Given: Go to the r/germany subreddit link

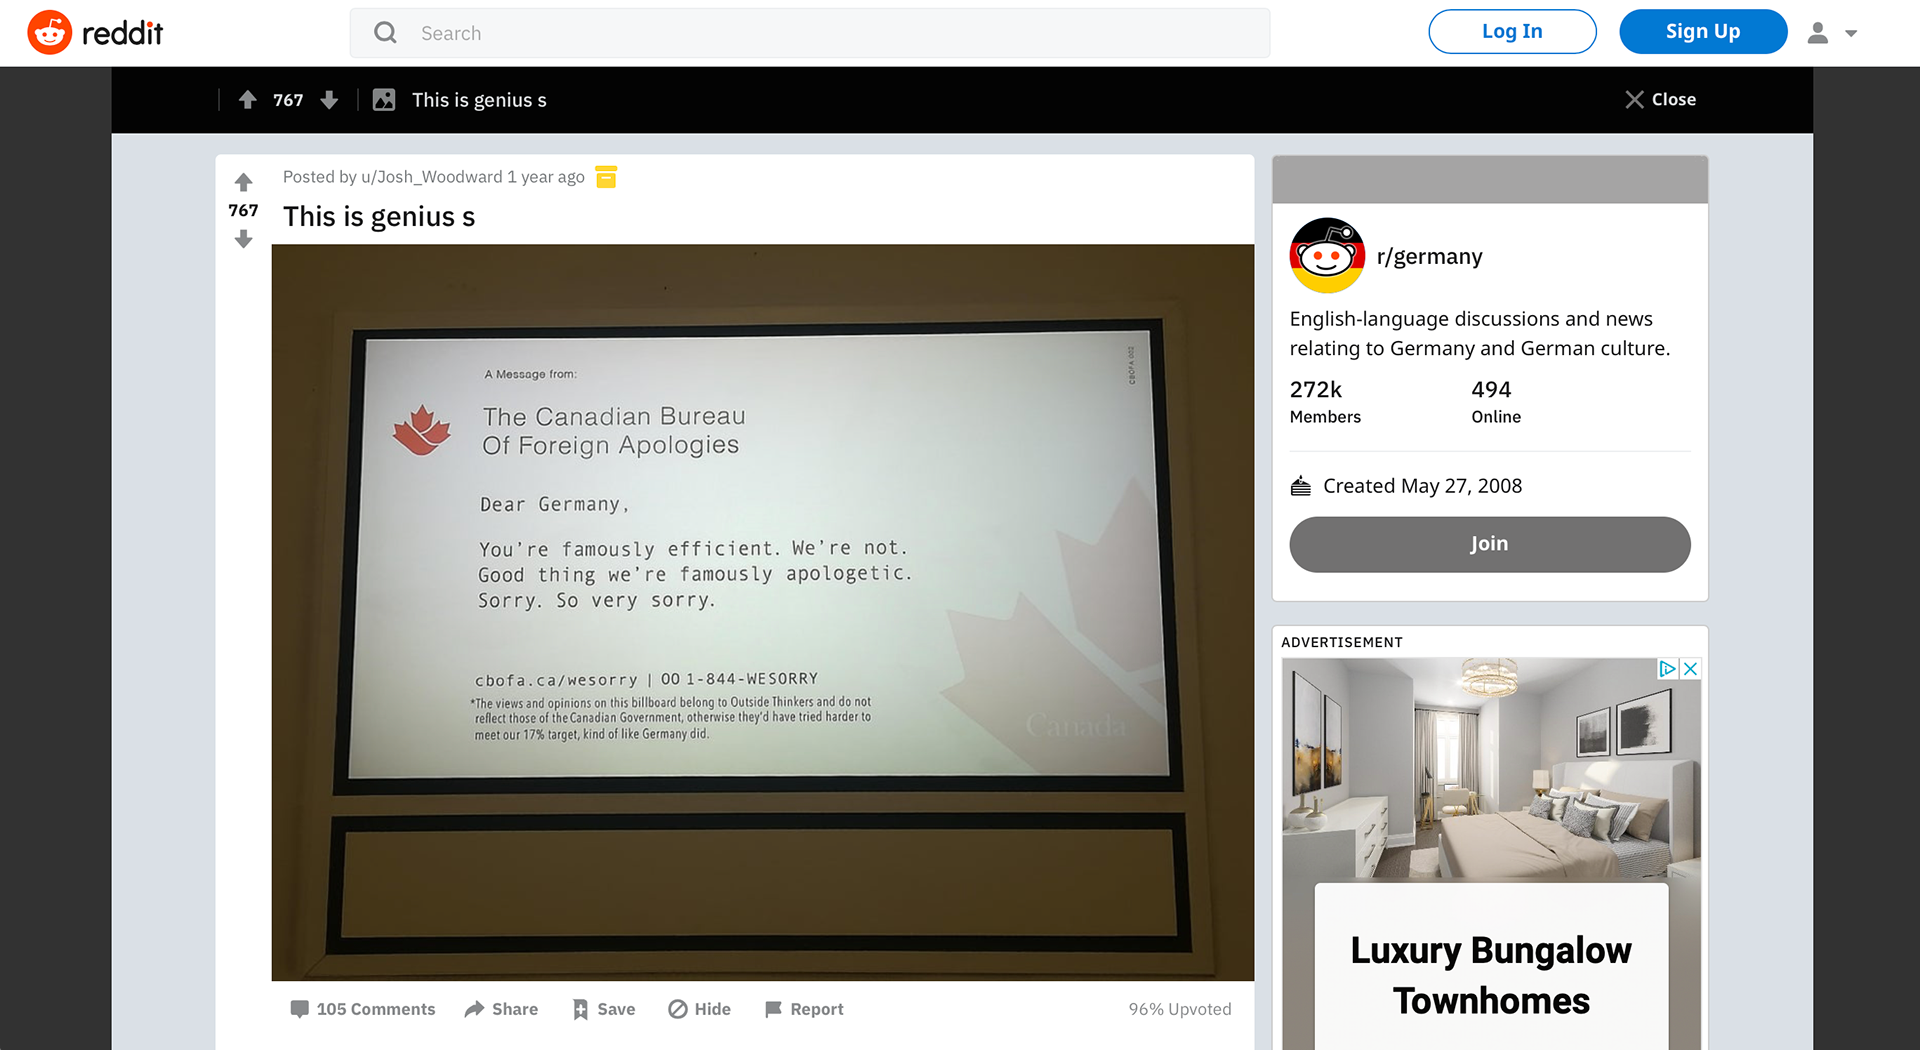Looking at the screenshot, I should (x=1429, y=257).
